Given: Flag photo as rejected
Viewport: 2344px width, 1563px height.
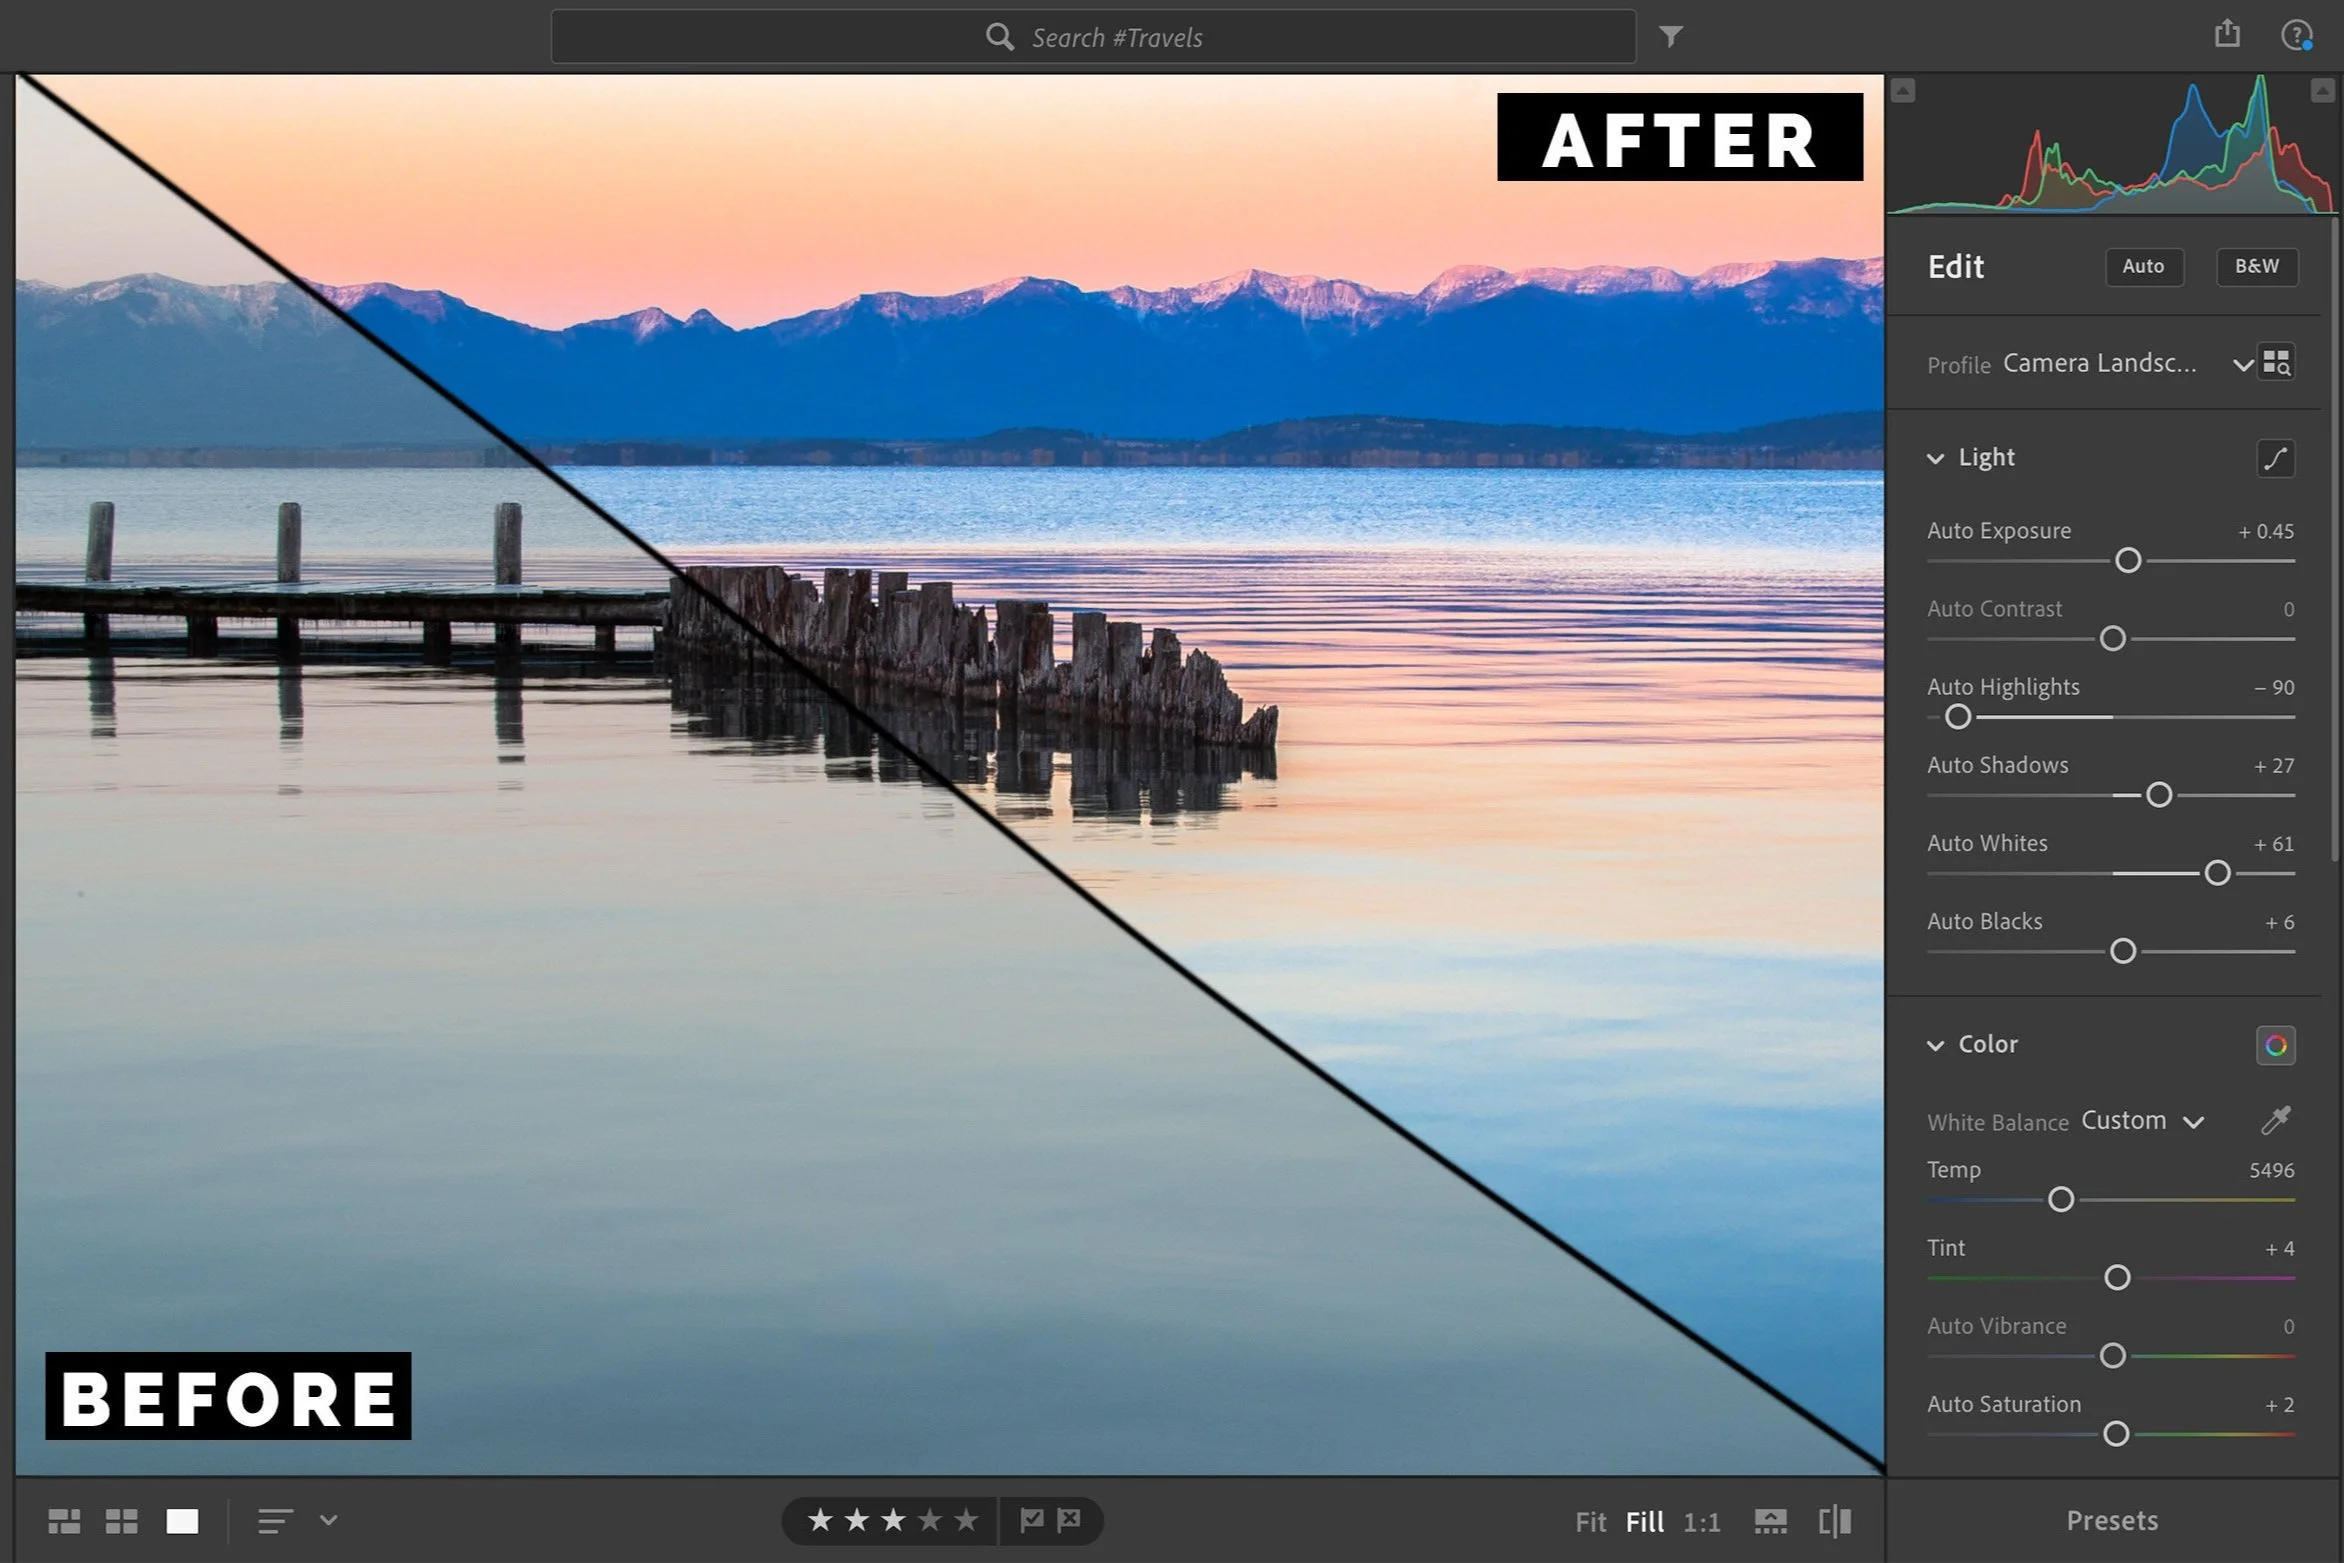Looking at the screenshot, I should tap(1069, 1520).
